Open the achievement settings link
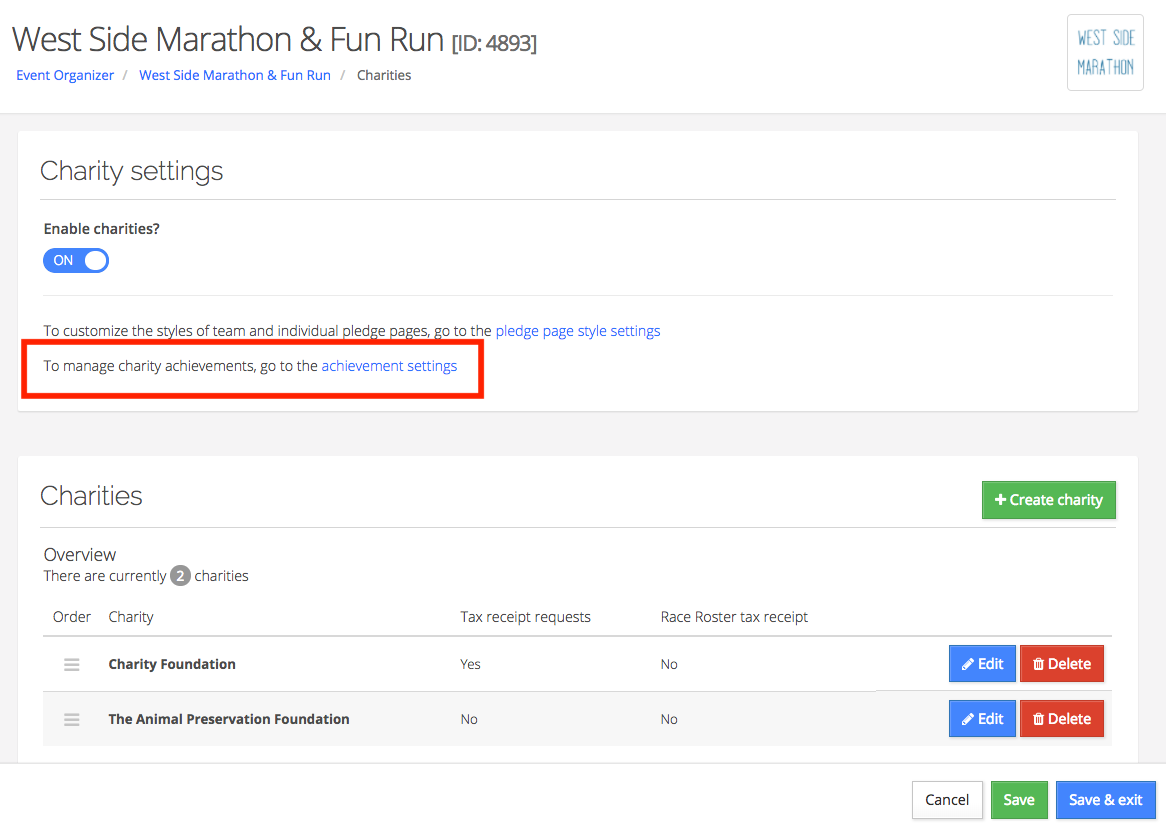The image size is (1166, 831). [389, 366]
